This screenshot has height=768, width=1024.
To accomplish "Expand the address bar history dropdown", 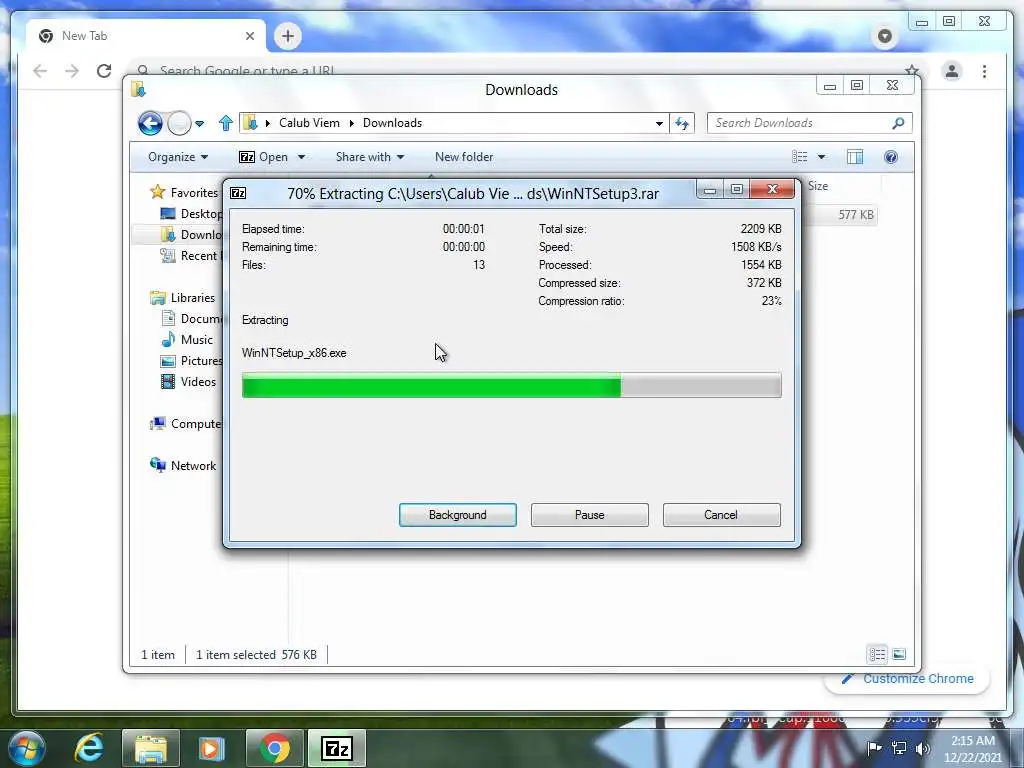I will click(659, 123).
